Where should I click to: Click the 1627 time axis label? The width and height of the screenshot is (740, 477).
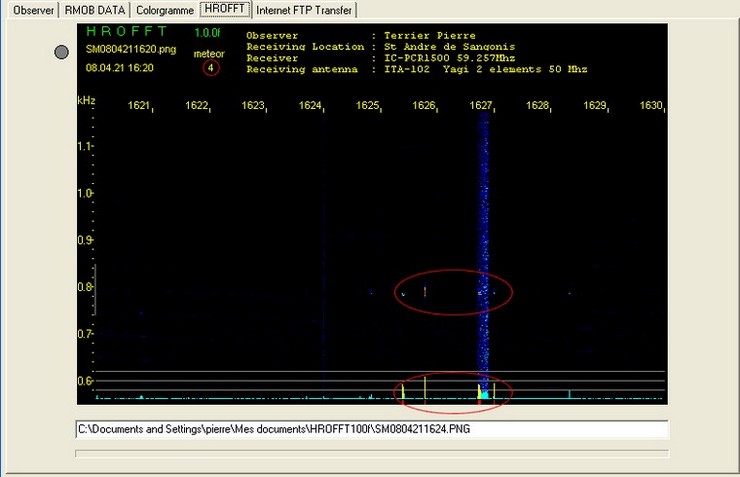pos(480,105)
